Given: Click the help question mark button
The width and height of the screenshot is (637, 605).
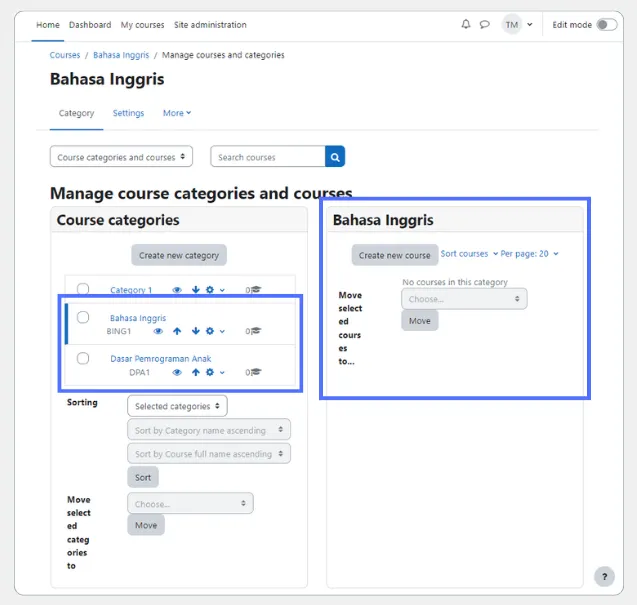Looking at the screenshot, I should (604, 576).
